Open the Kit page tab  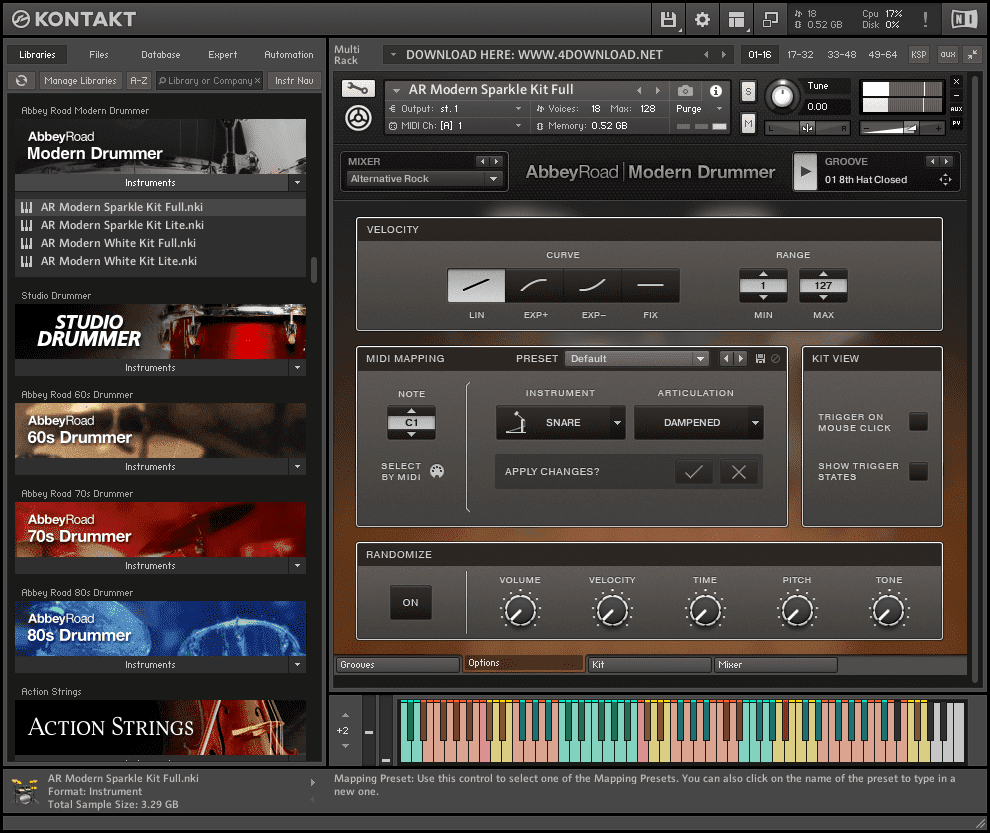pos(649,664)
